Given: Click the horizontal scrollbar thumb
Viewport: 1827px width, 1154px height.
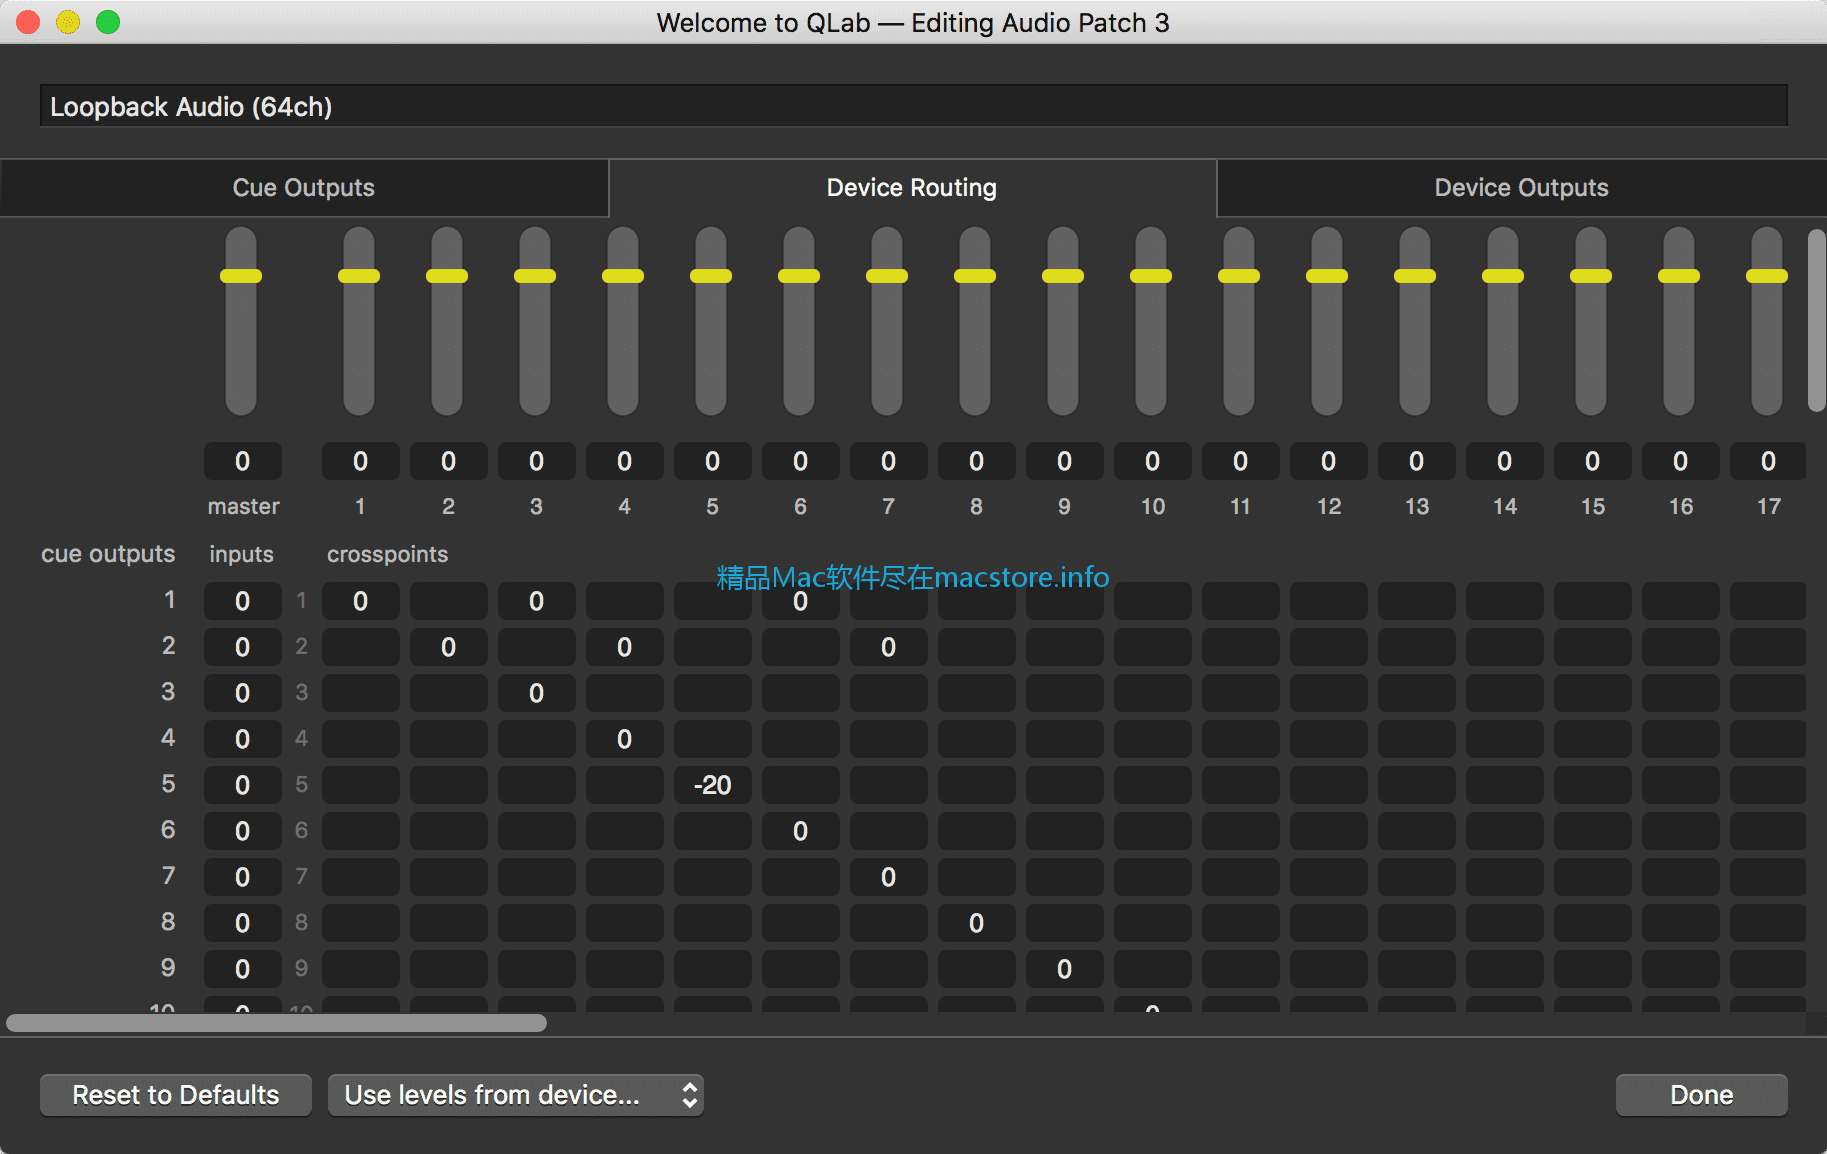Looking at the screenshot, I should coord(276,1023).
